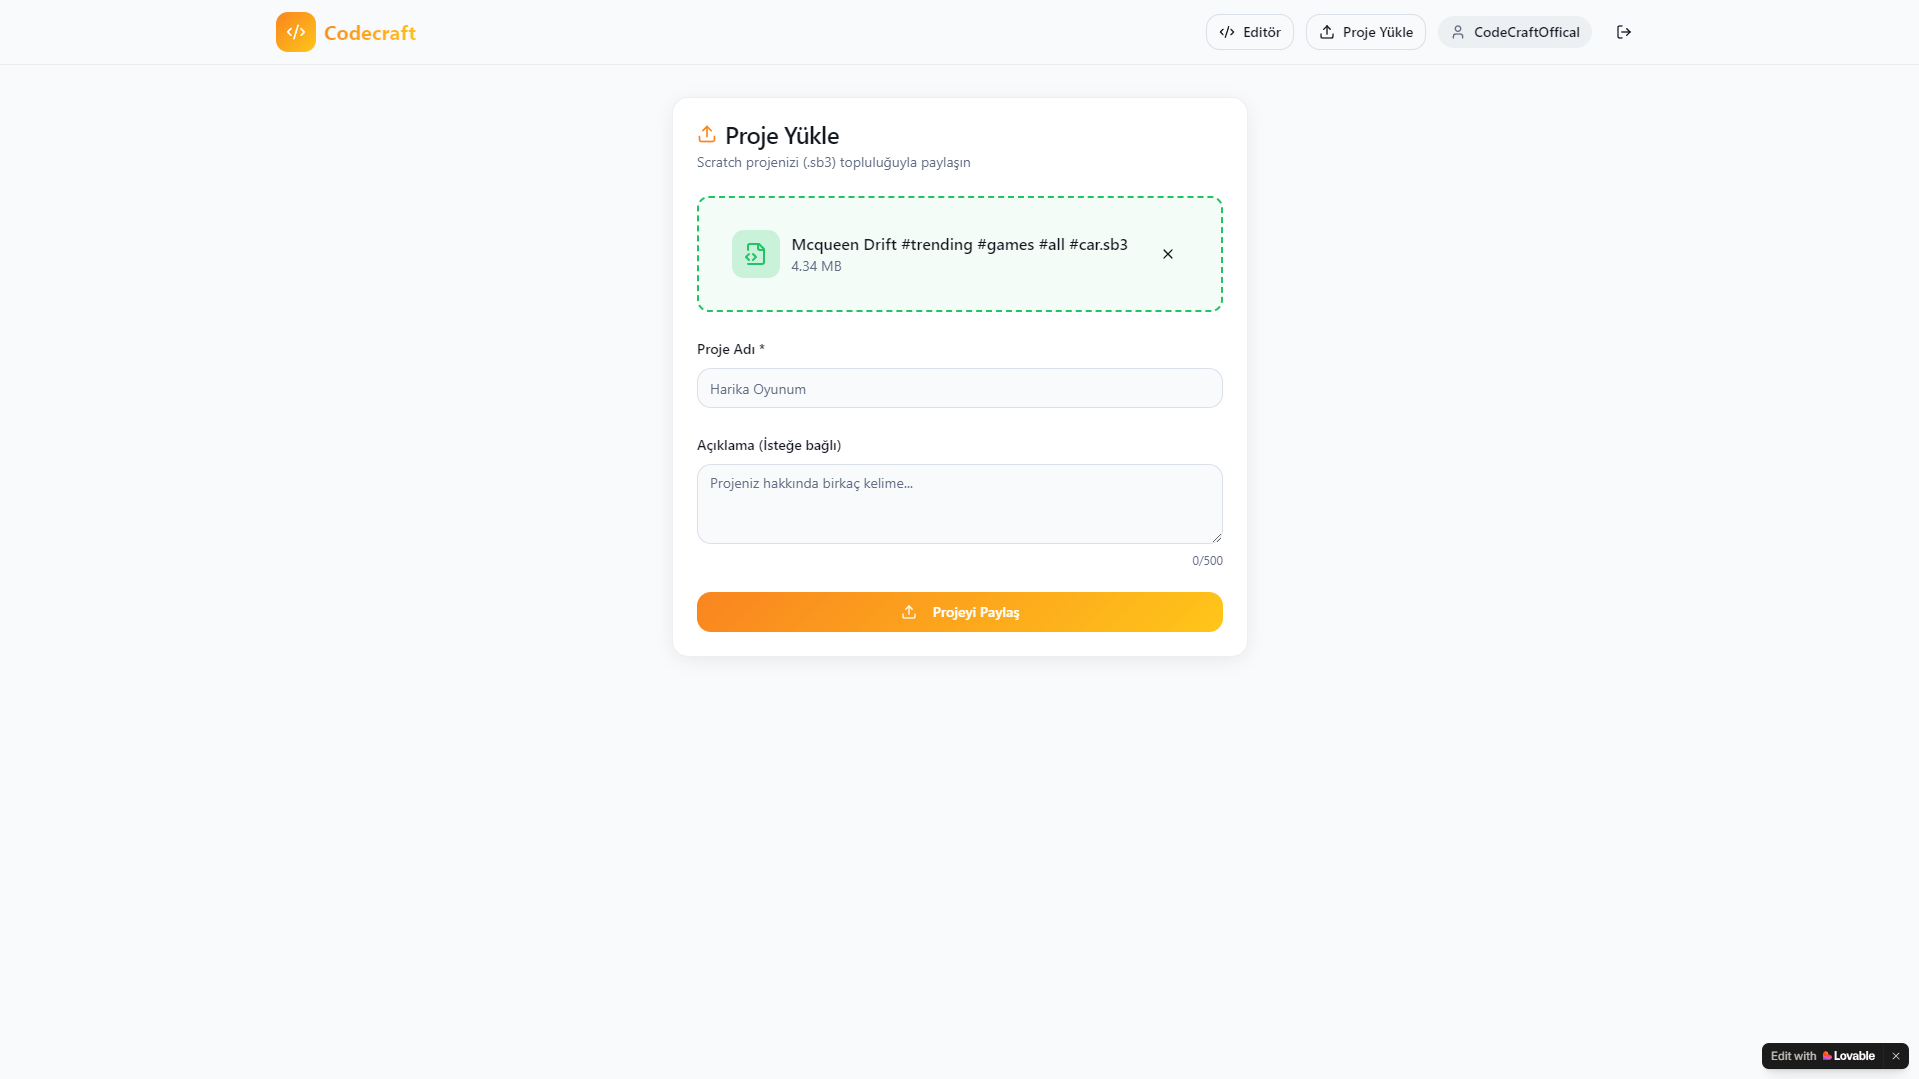Click the orange upload icon beside the heading
The width and height of the screenshot is (1919, 1079).
coord(707,134)
